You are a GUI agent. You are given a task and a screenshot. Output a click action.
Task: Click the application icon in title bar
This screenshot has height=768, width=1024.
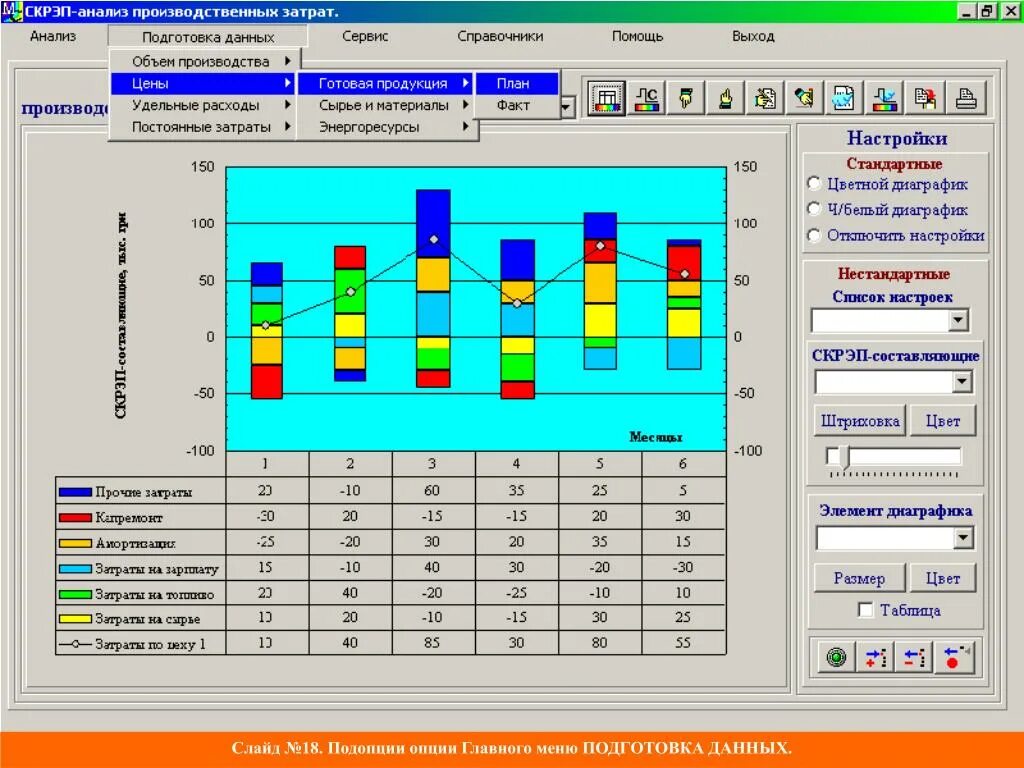(12, 11)
